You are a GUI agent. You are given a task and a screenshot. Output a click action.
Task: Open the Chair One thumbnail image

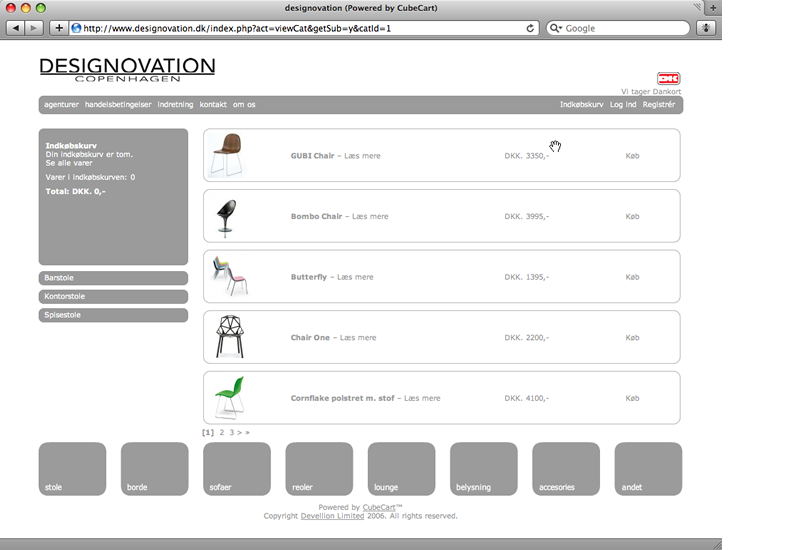coord(230,337)
